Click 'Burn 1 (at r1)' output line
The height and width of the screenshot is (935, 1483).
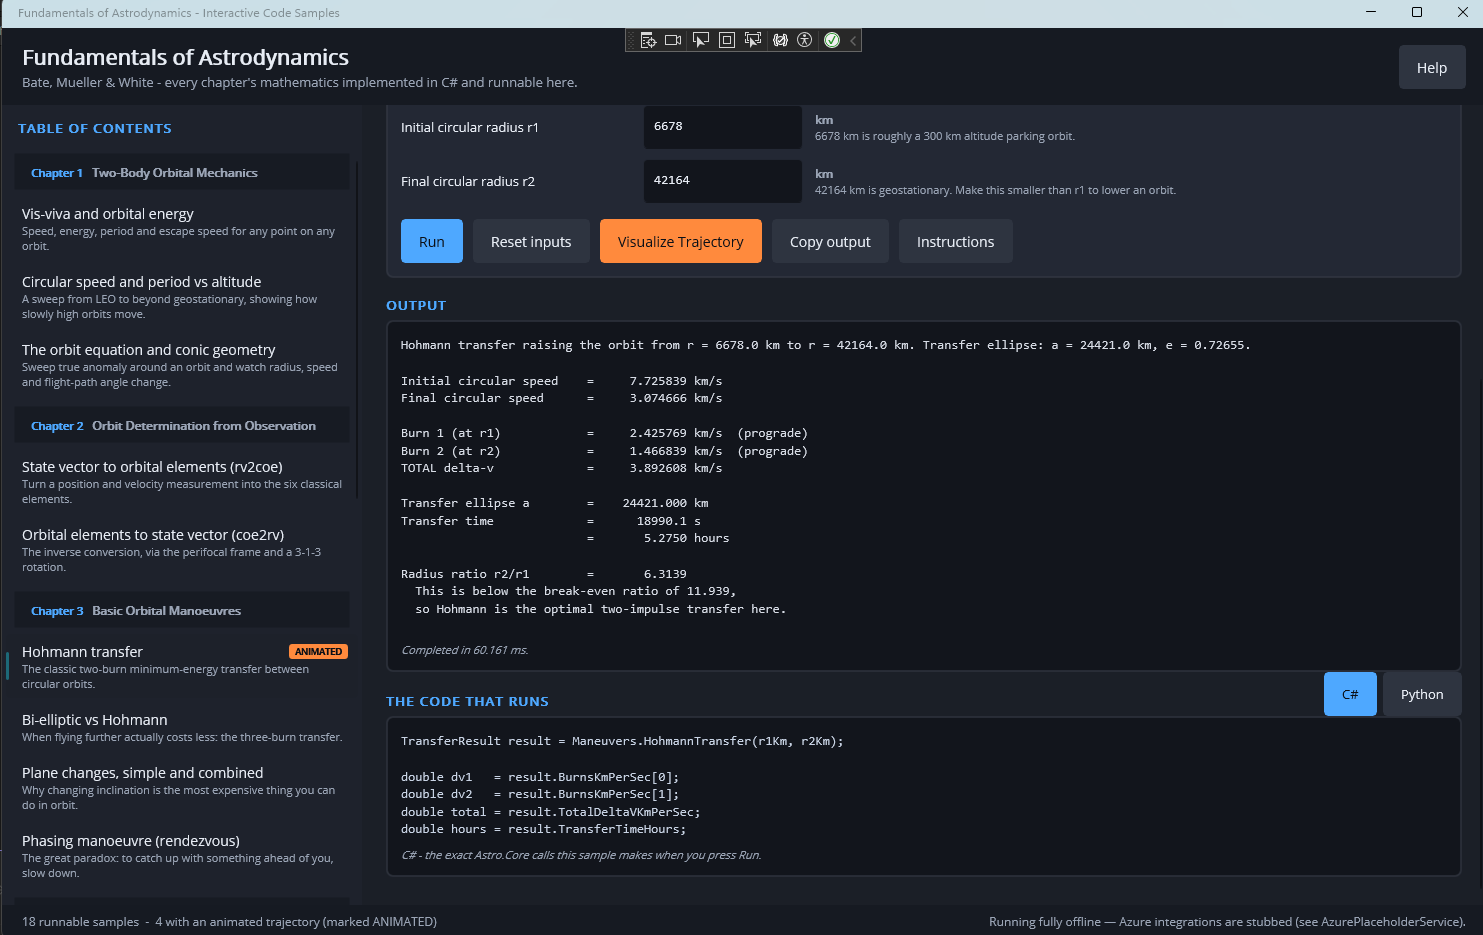pos(604,433)
